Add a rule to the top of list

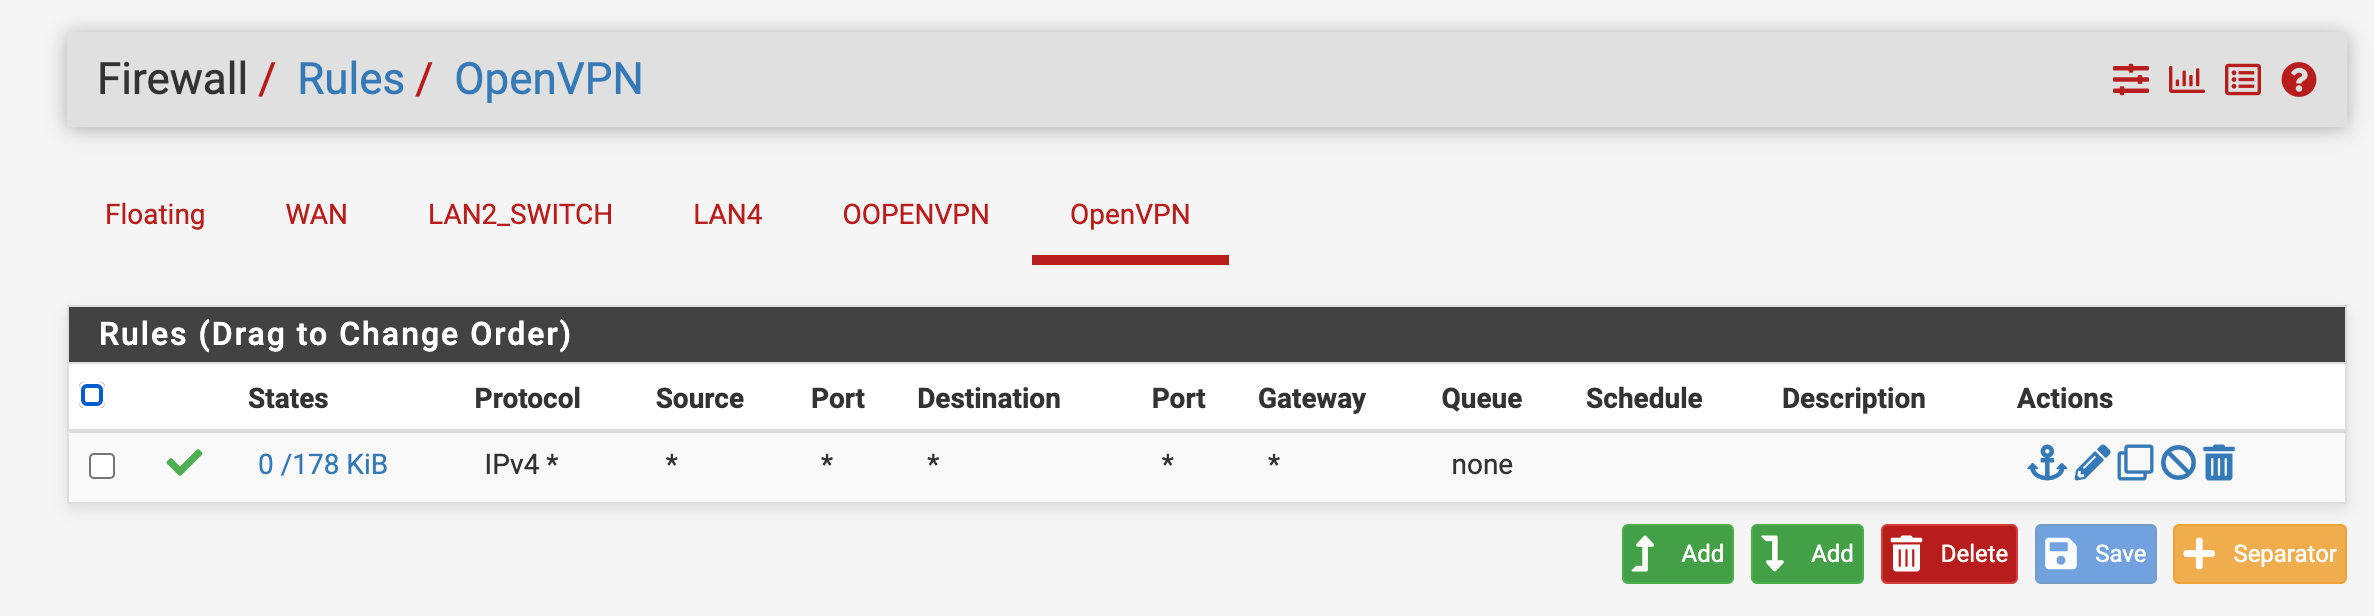(x=1677, y=553)
